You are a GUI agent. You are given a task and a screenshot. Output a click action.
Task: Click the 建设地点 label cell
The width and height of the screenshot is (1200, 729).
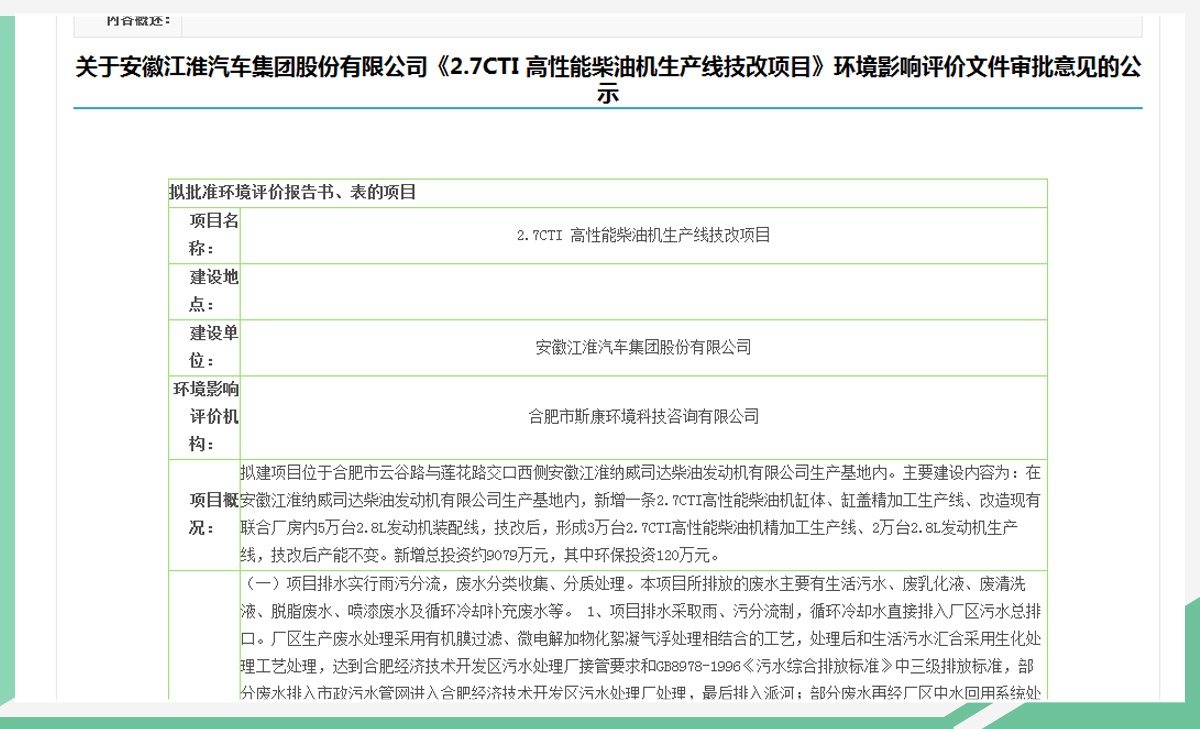point(205,291)
